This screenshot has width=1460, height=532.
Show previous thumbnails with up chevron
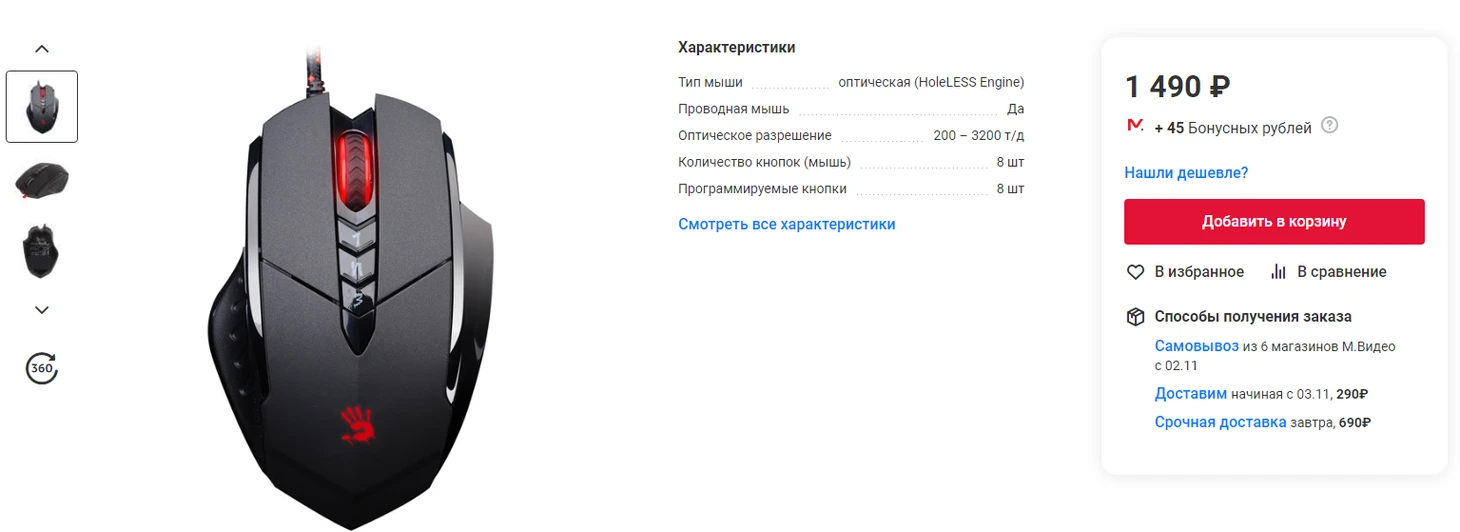(42, 48)
